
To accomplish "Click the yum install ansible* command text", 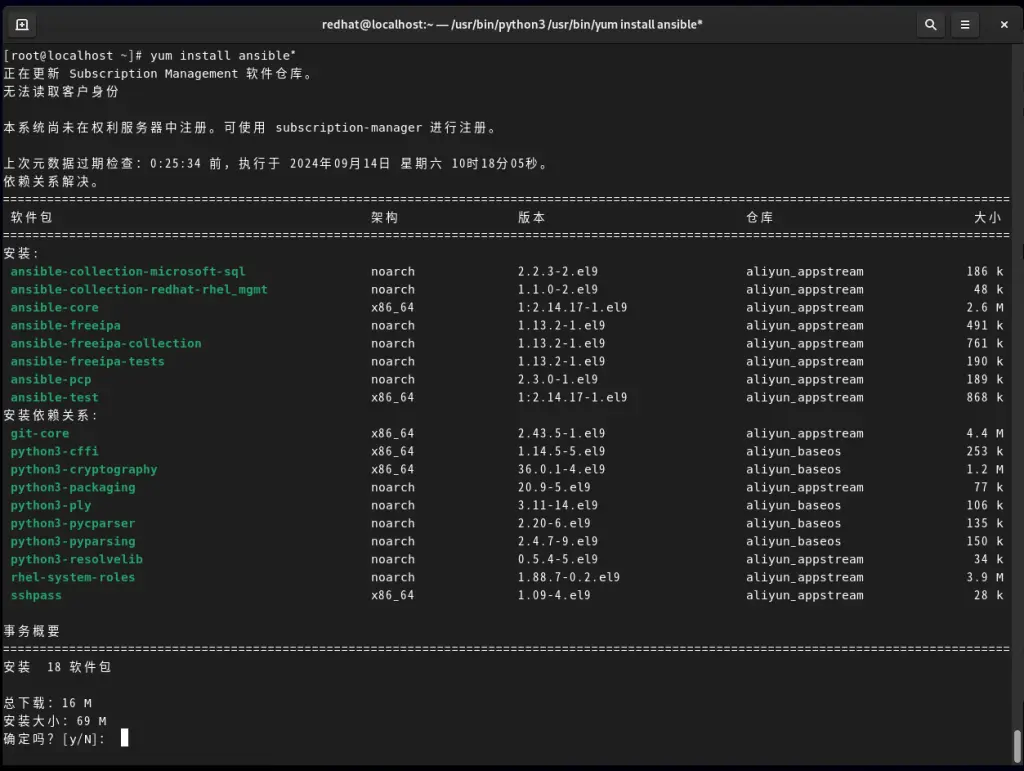I will pos(223,56).
